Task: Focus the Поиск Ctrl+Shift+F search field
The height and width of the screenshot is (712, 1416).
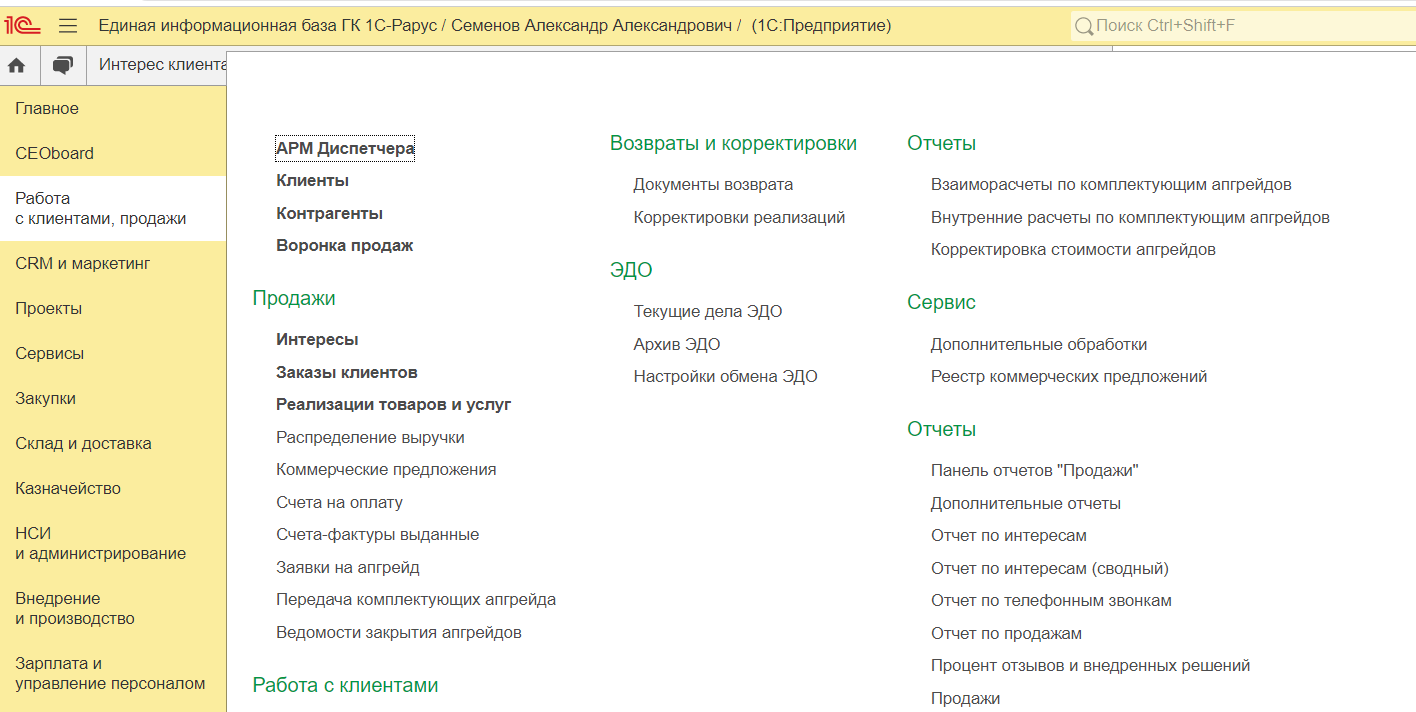Action: pyautogui.click(x=1243, y=25)
